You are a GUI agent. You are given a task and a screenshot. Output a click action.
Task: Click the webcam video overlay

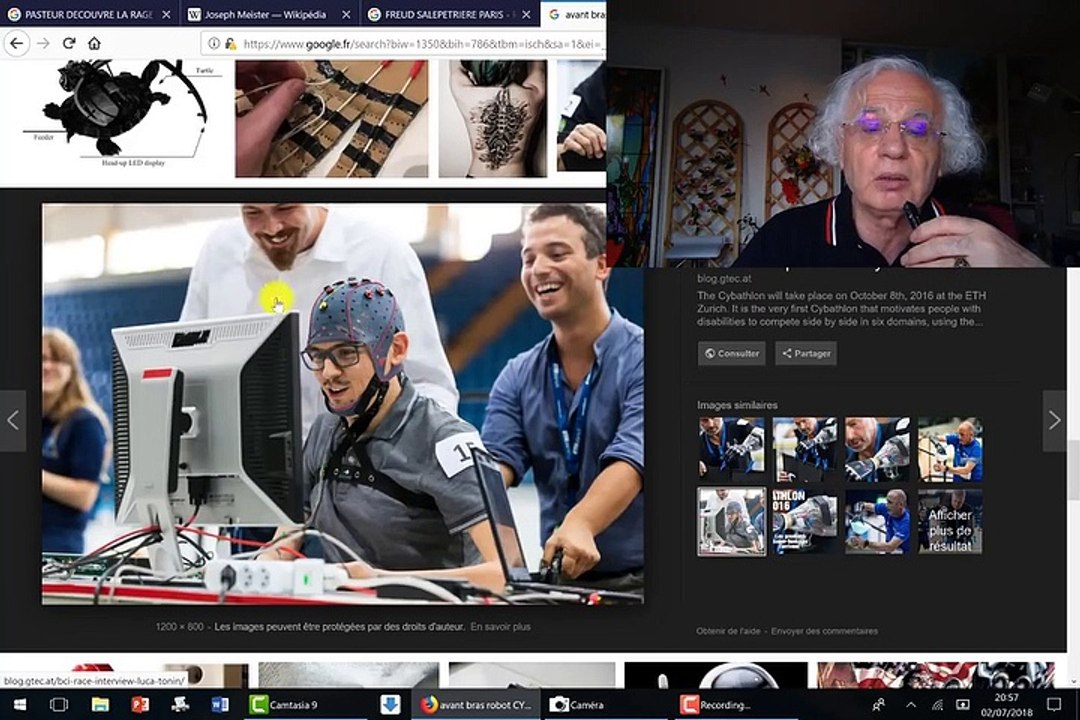coord(843,134)
